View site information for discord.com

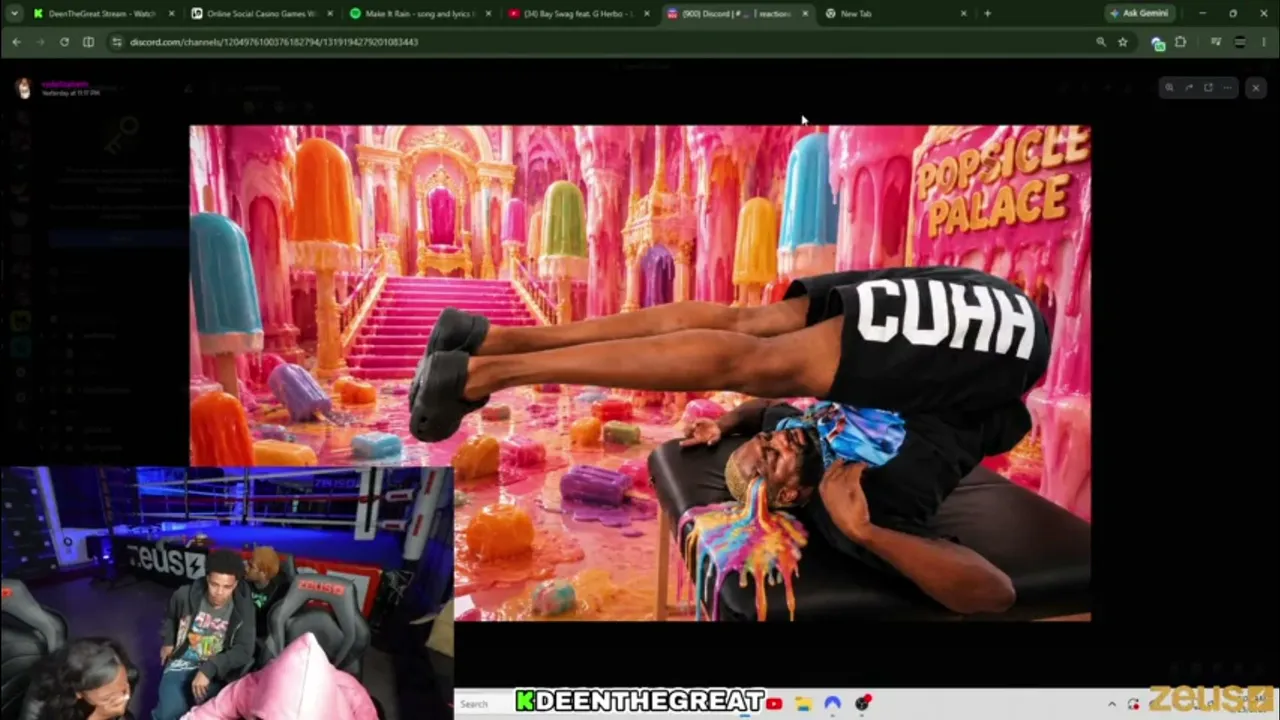pyautogui.click(x=117, y=42)
